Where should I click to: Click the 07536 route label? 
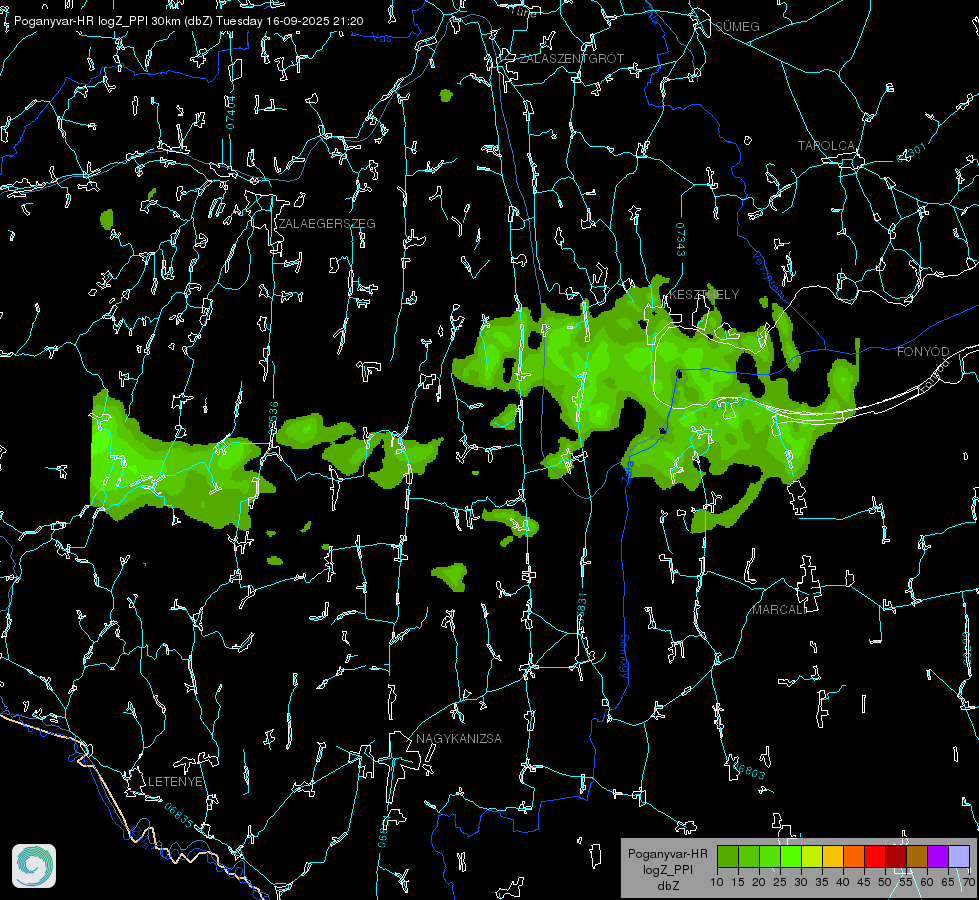coord(273,418)
